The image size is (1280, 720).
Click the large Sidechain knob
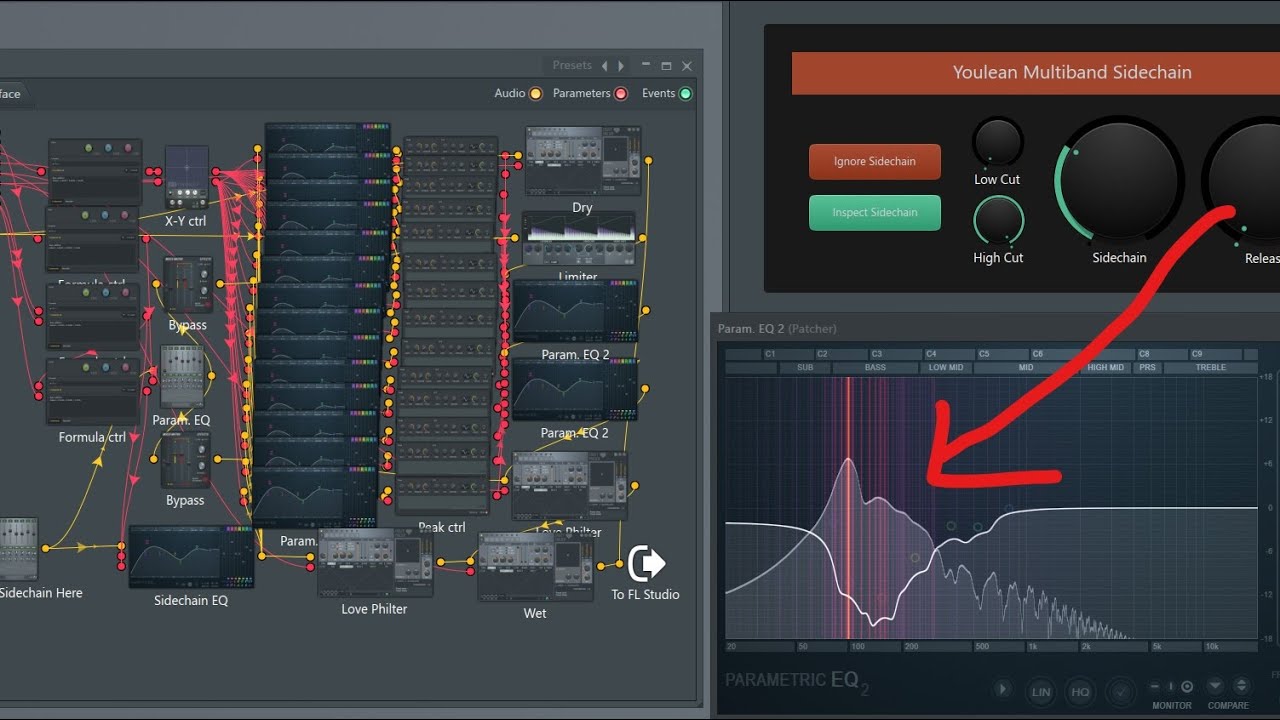click(1119, 180)
